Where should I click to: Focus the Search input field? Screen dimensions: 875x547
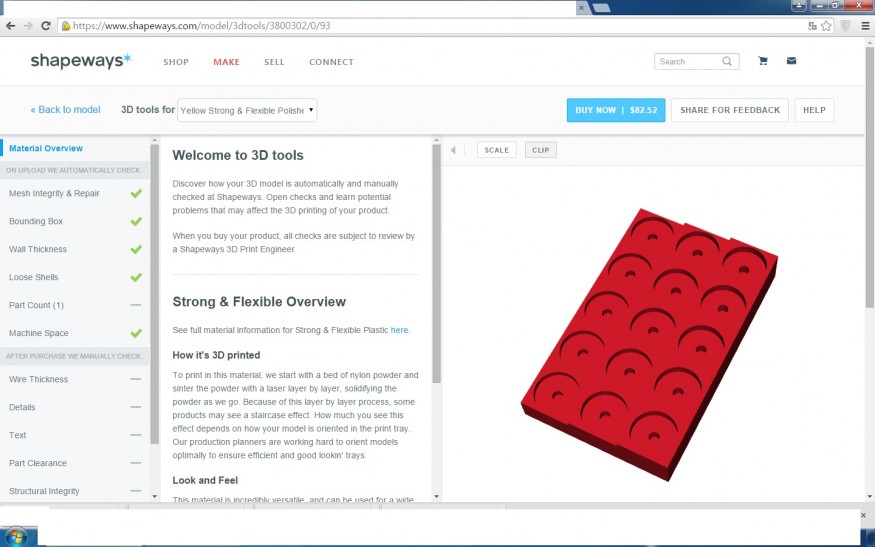coord(690,61)
